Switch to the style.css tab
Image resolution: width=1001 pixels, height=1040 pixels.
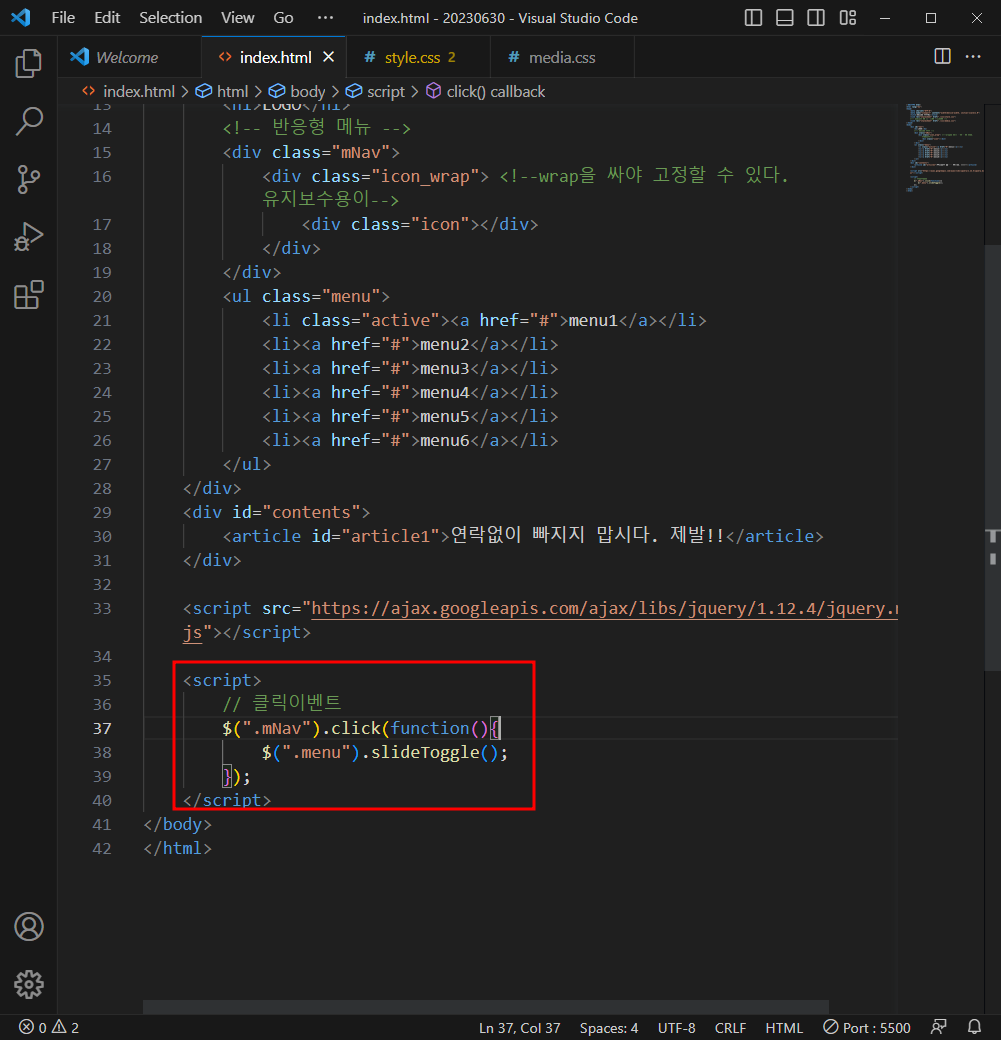point(419,57)
